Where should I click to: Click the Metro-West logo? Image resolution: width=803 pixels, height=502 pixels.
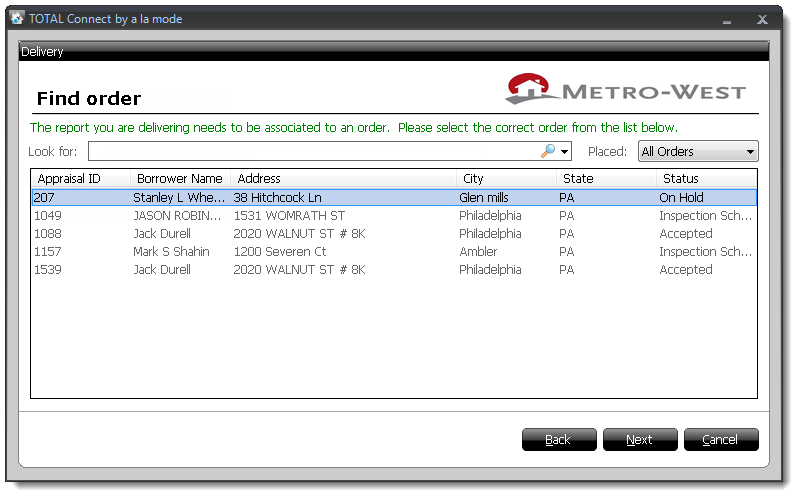[x=626, y=90]
